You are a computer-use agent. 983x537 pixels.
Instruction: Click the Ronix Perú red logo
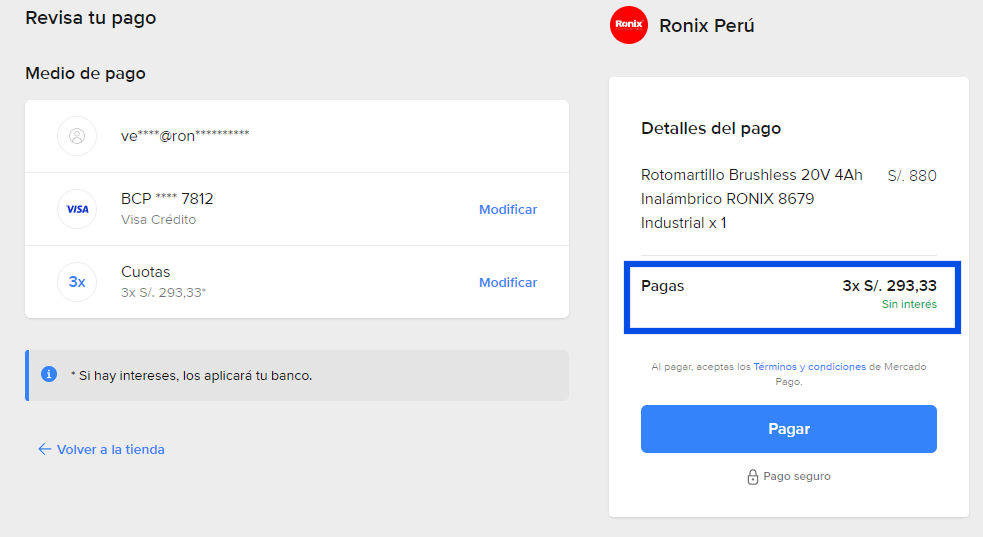pyautogui.click(x=629, y=25)
